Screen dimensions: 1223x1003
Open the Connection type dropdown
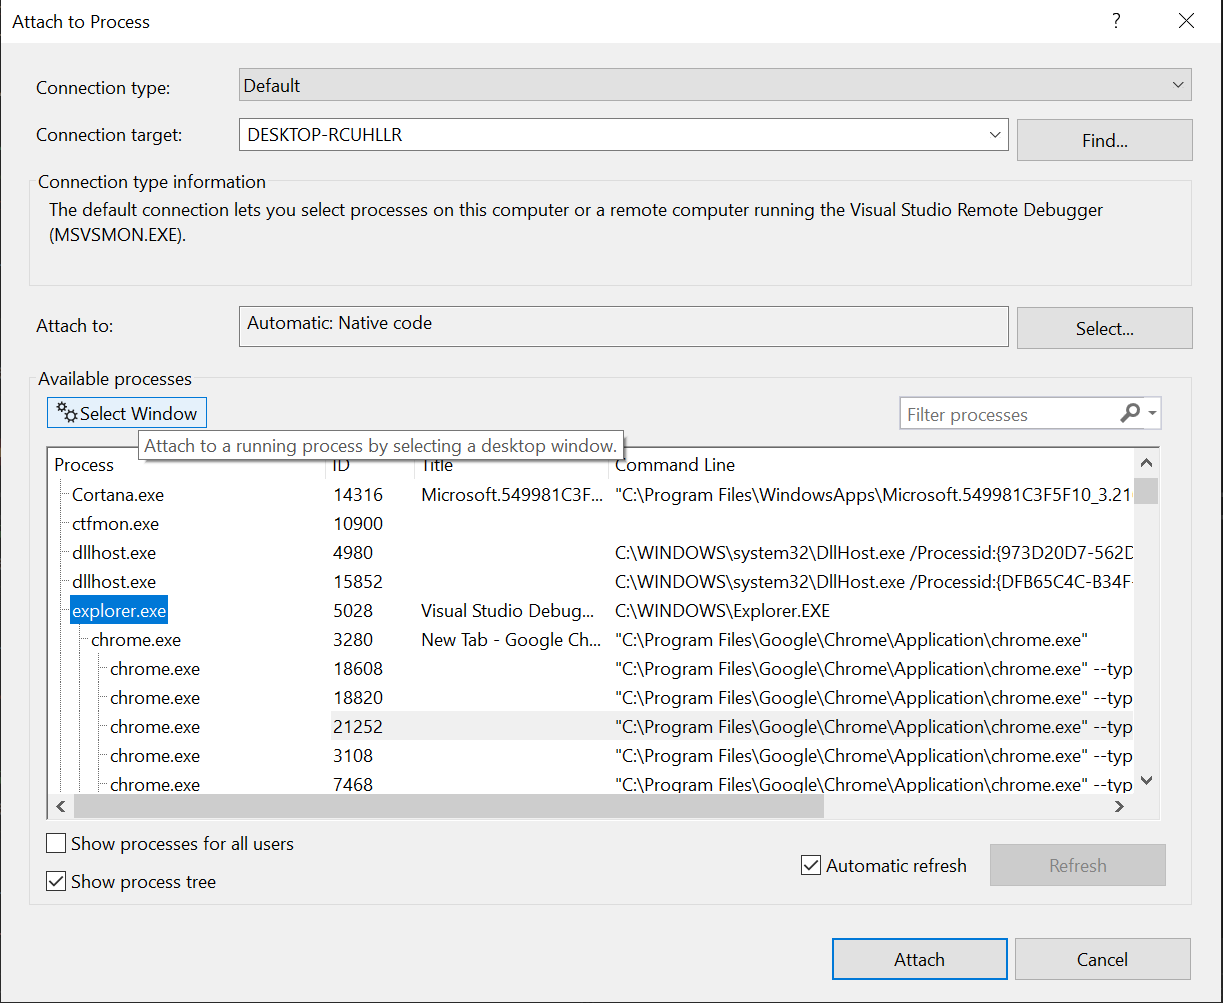click(x=1177, y=84)
